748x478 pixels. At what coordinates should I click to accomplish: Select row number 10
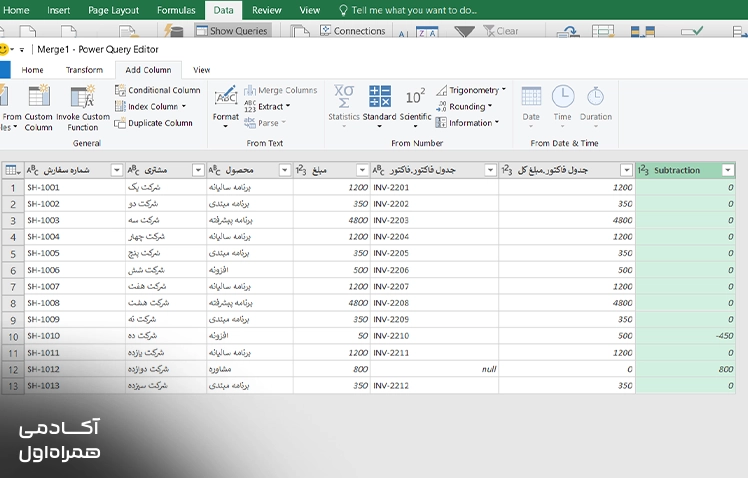click(13, 336)
